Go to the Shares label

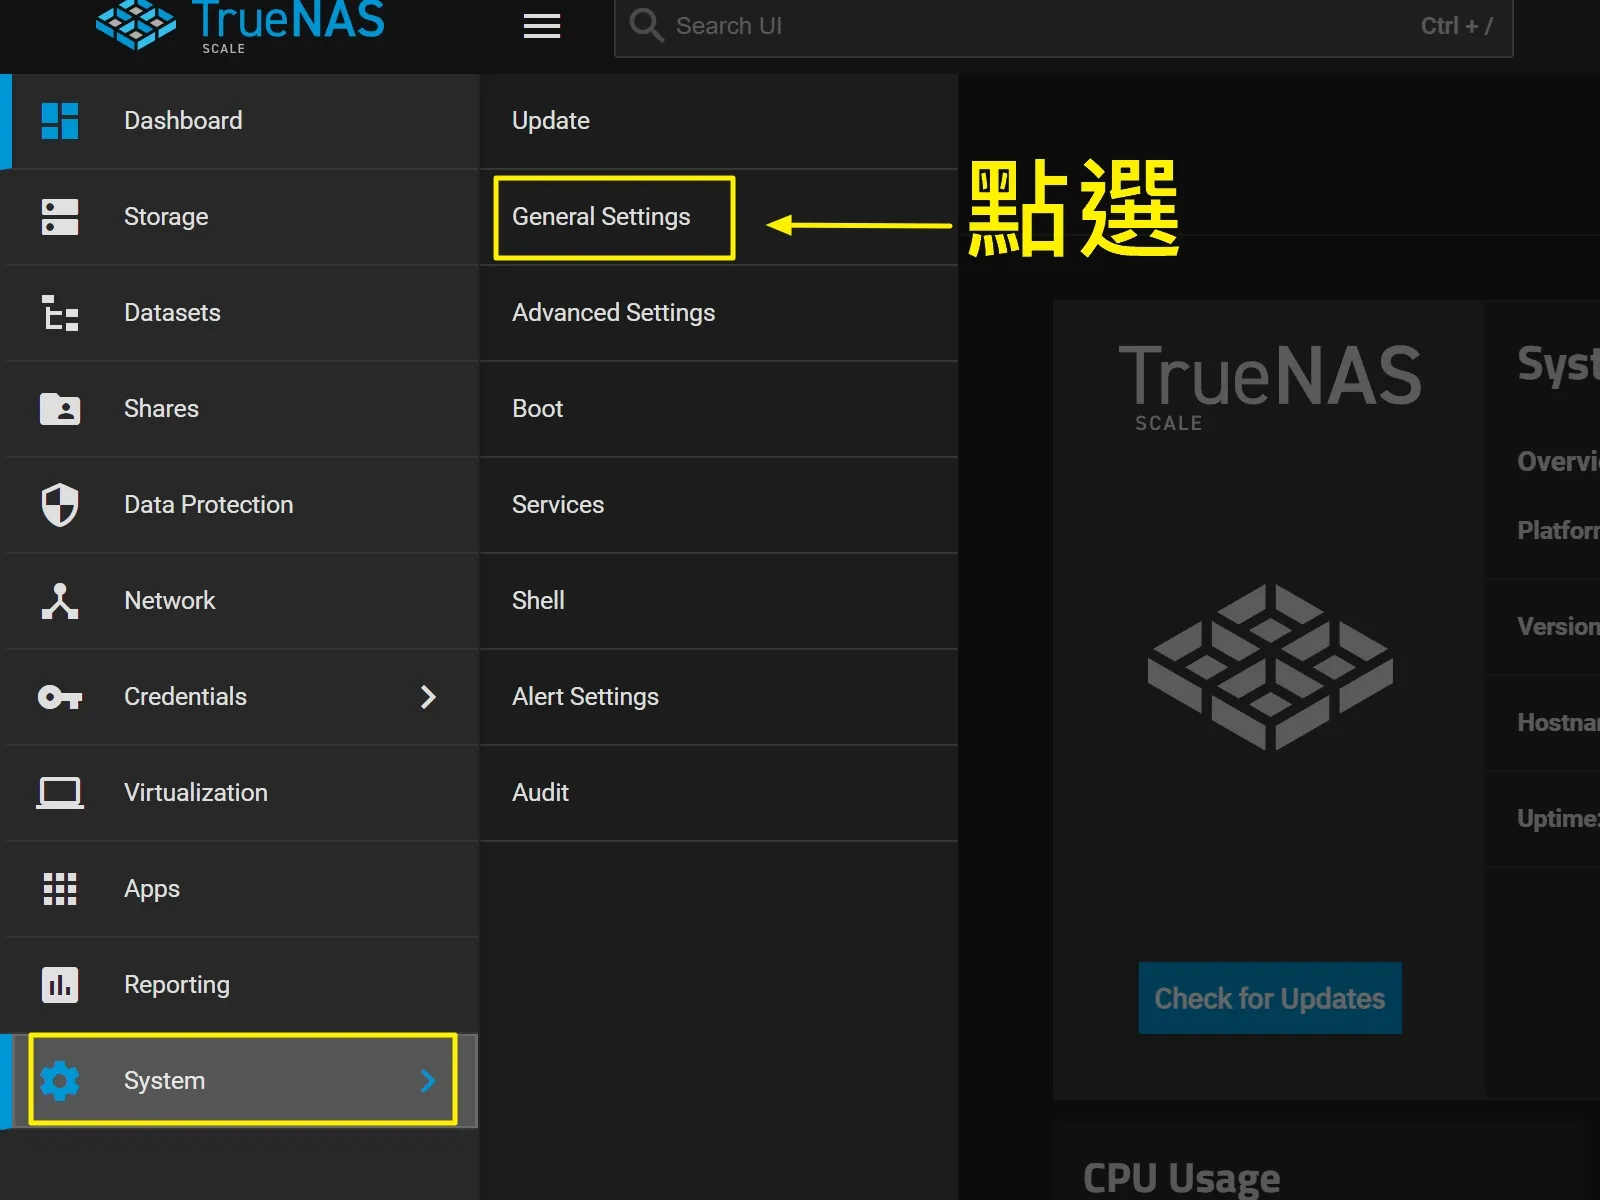point(161,409)
